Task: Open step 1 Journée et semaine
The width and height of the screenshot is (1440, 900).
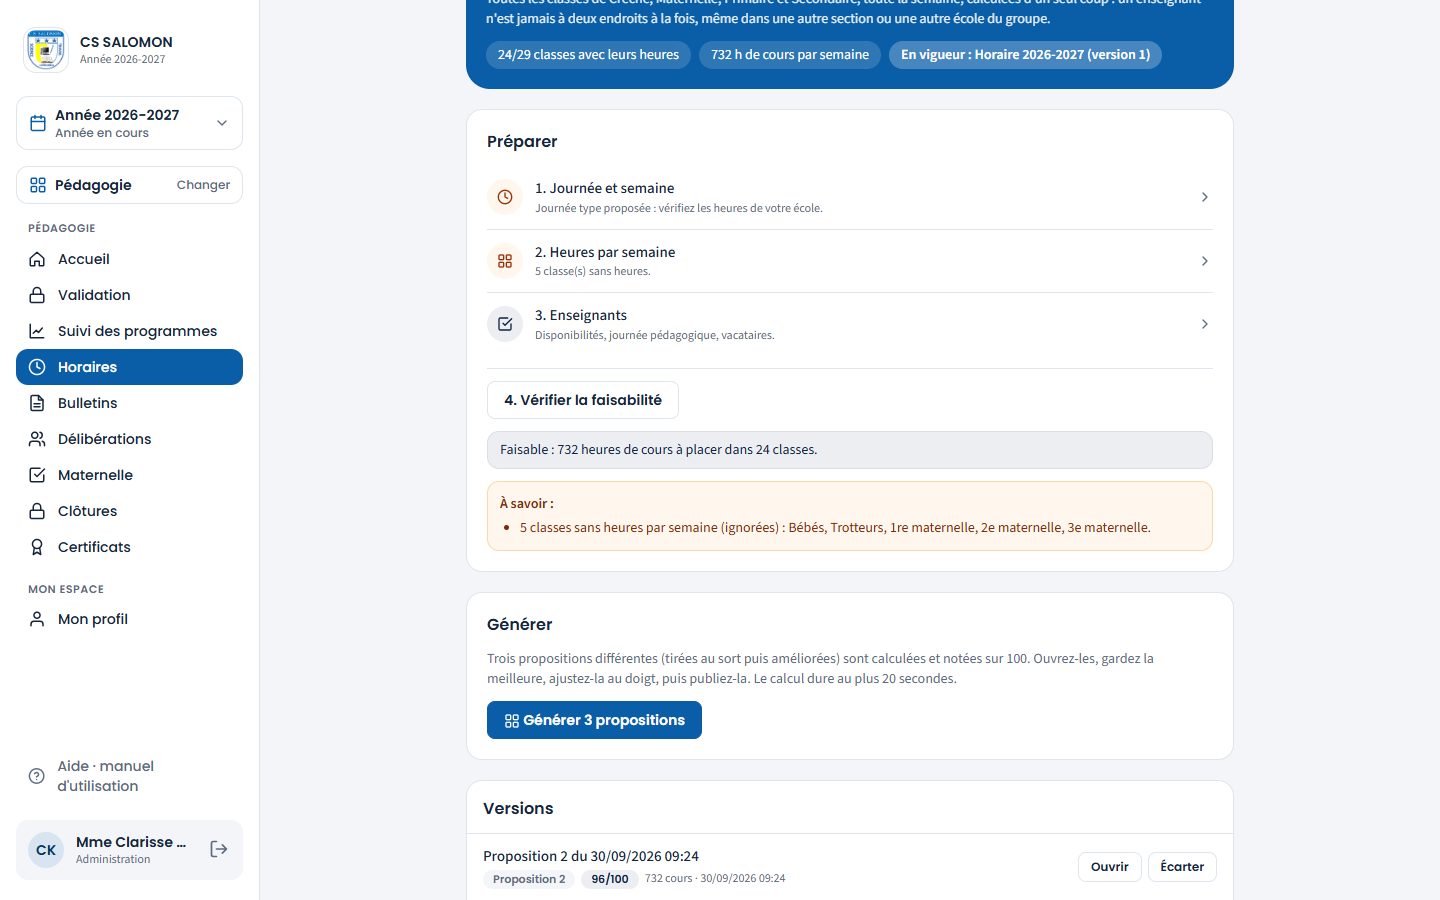Action: [850, 197]
